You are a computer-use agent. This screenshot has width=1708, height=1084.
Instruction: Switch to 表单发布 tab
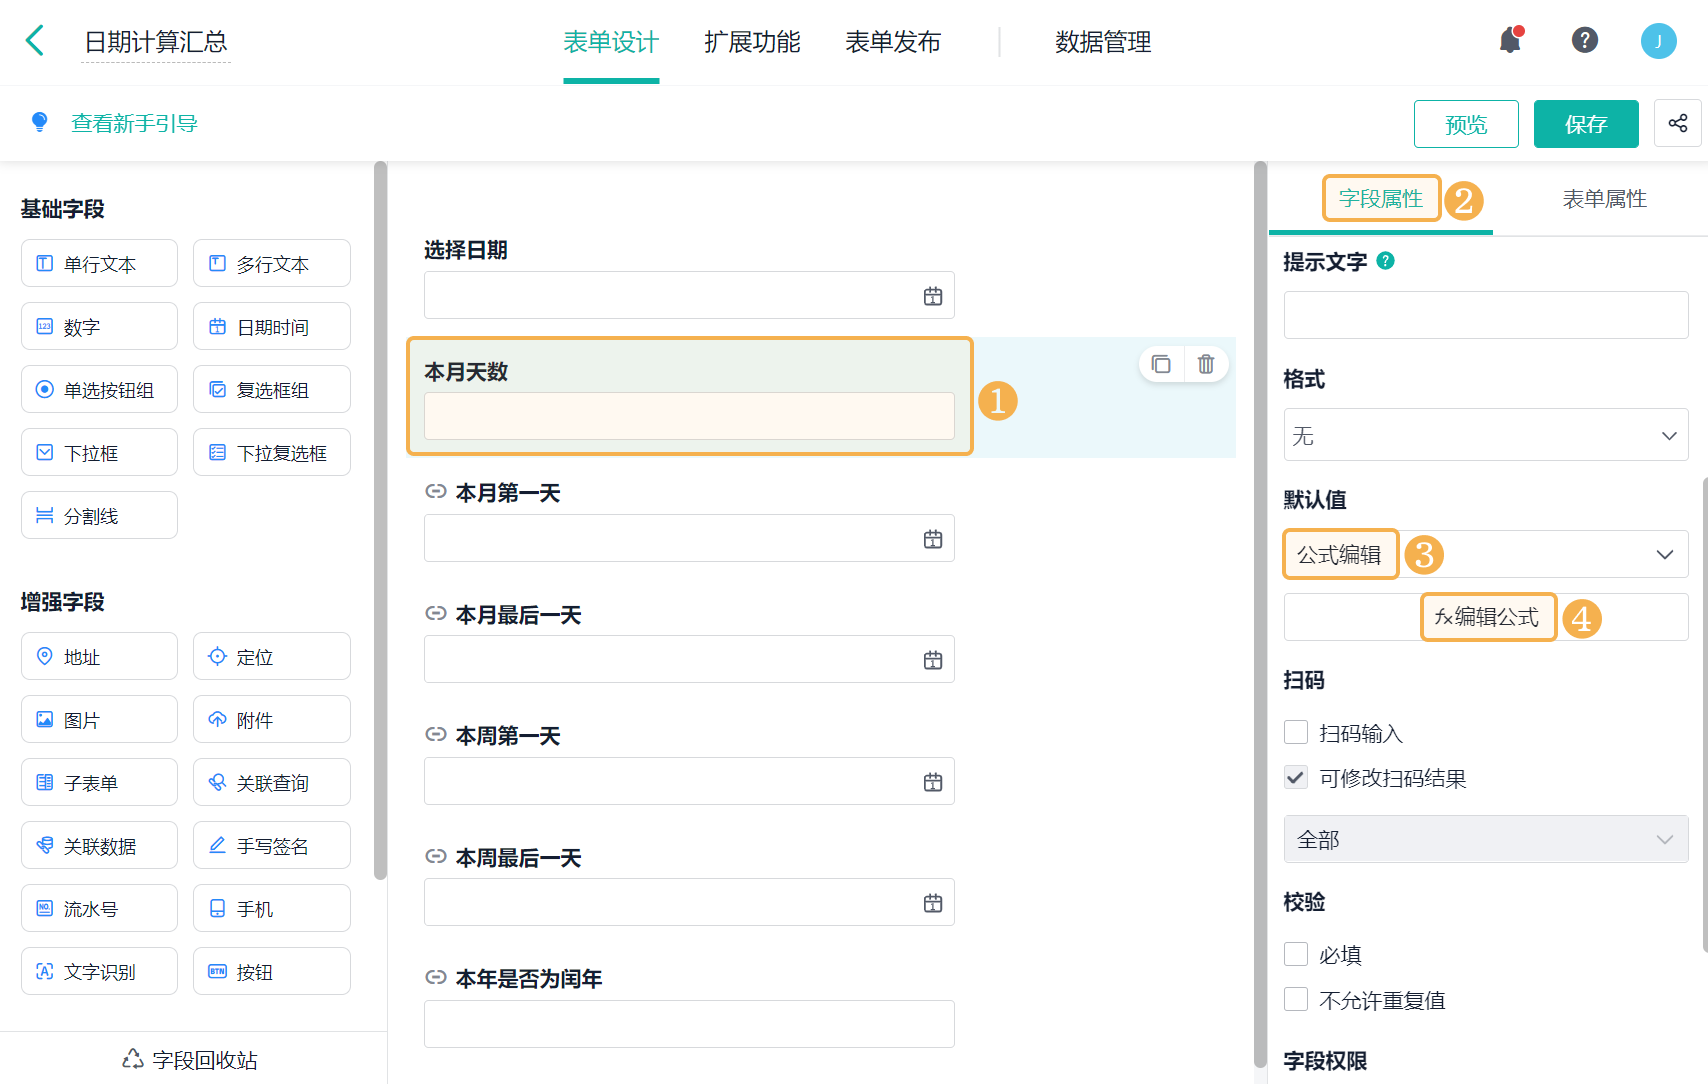893,42
